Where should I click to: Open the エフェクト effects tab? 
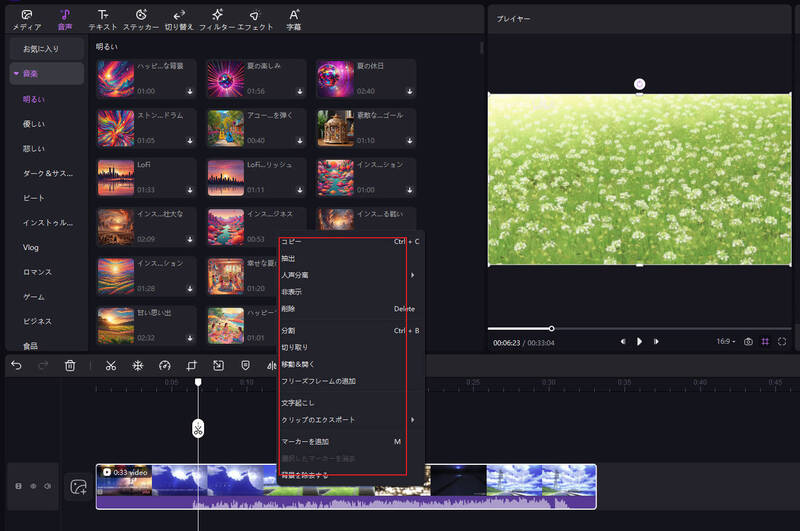(255, 20)
